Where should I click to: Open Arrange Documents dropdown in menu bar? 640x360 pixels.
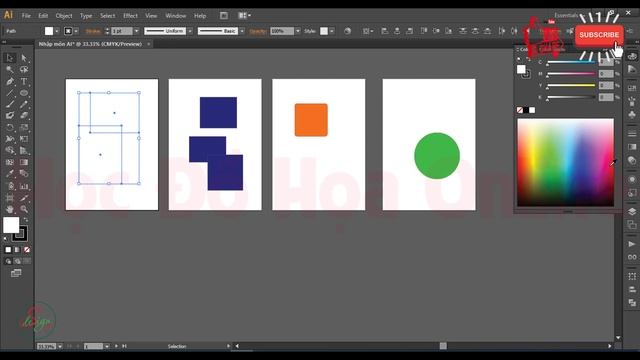[x=244, y=16]
